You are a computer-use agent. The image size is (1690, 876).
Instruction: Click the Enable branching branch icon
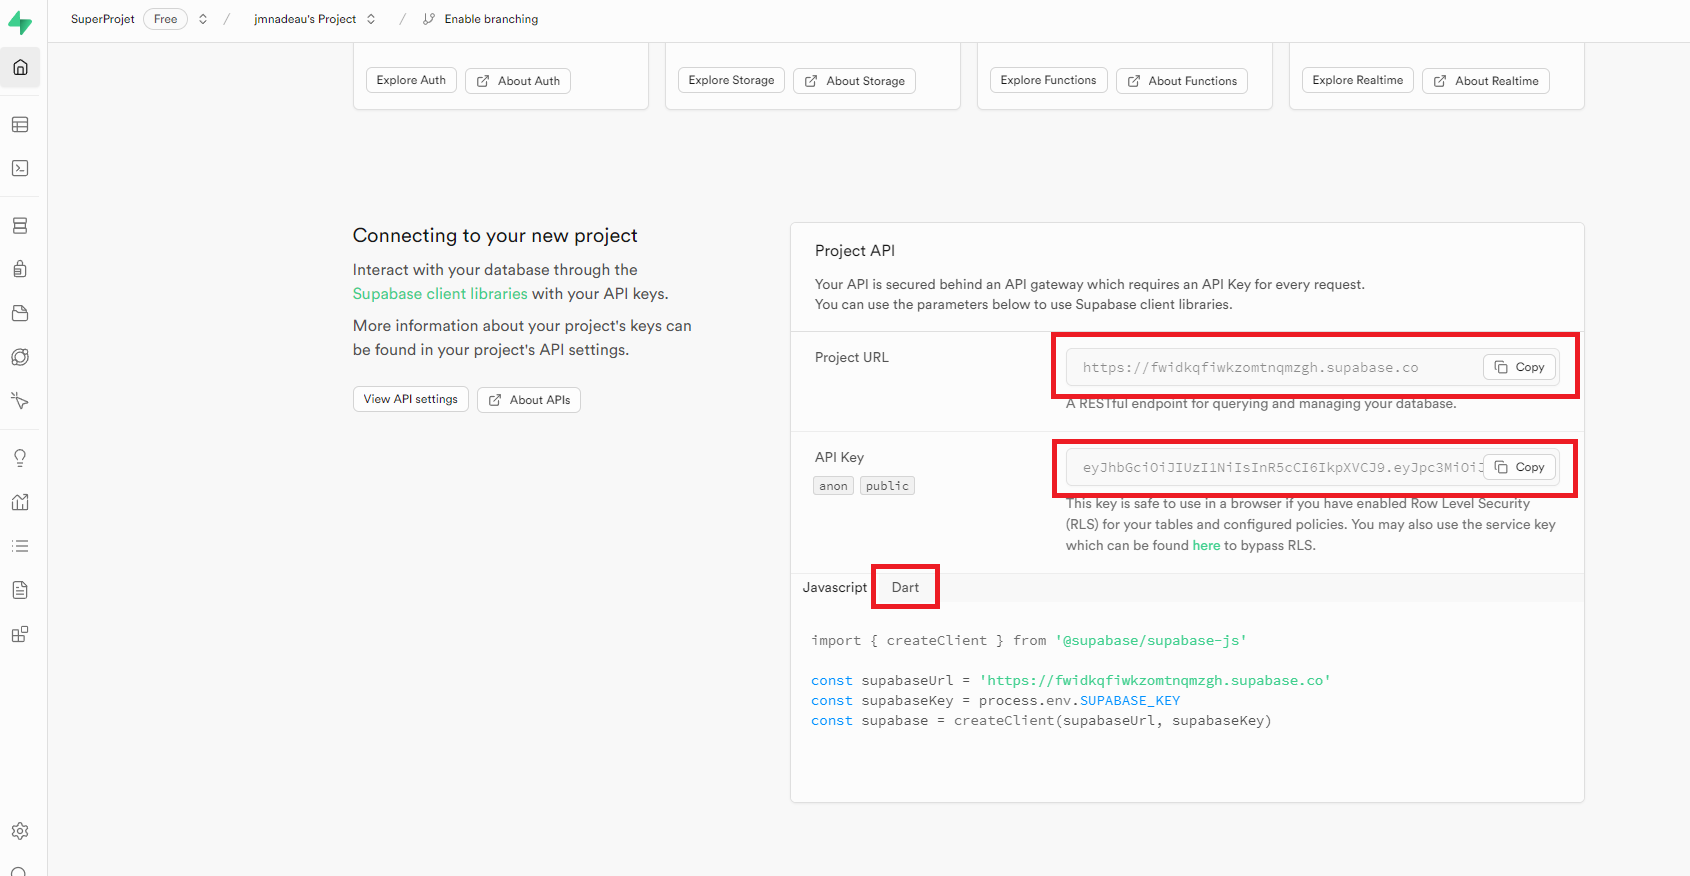click(x=429, y=19)
